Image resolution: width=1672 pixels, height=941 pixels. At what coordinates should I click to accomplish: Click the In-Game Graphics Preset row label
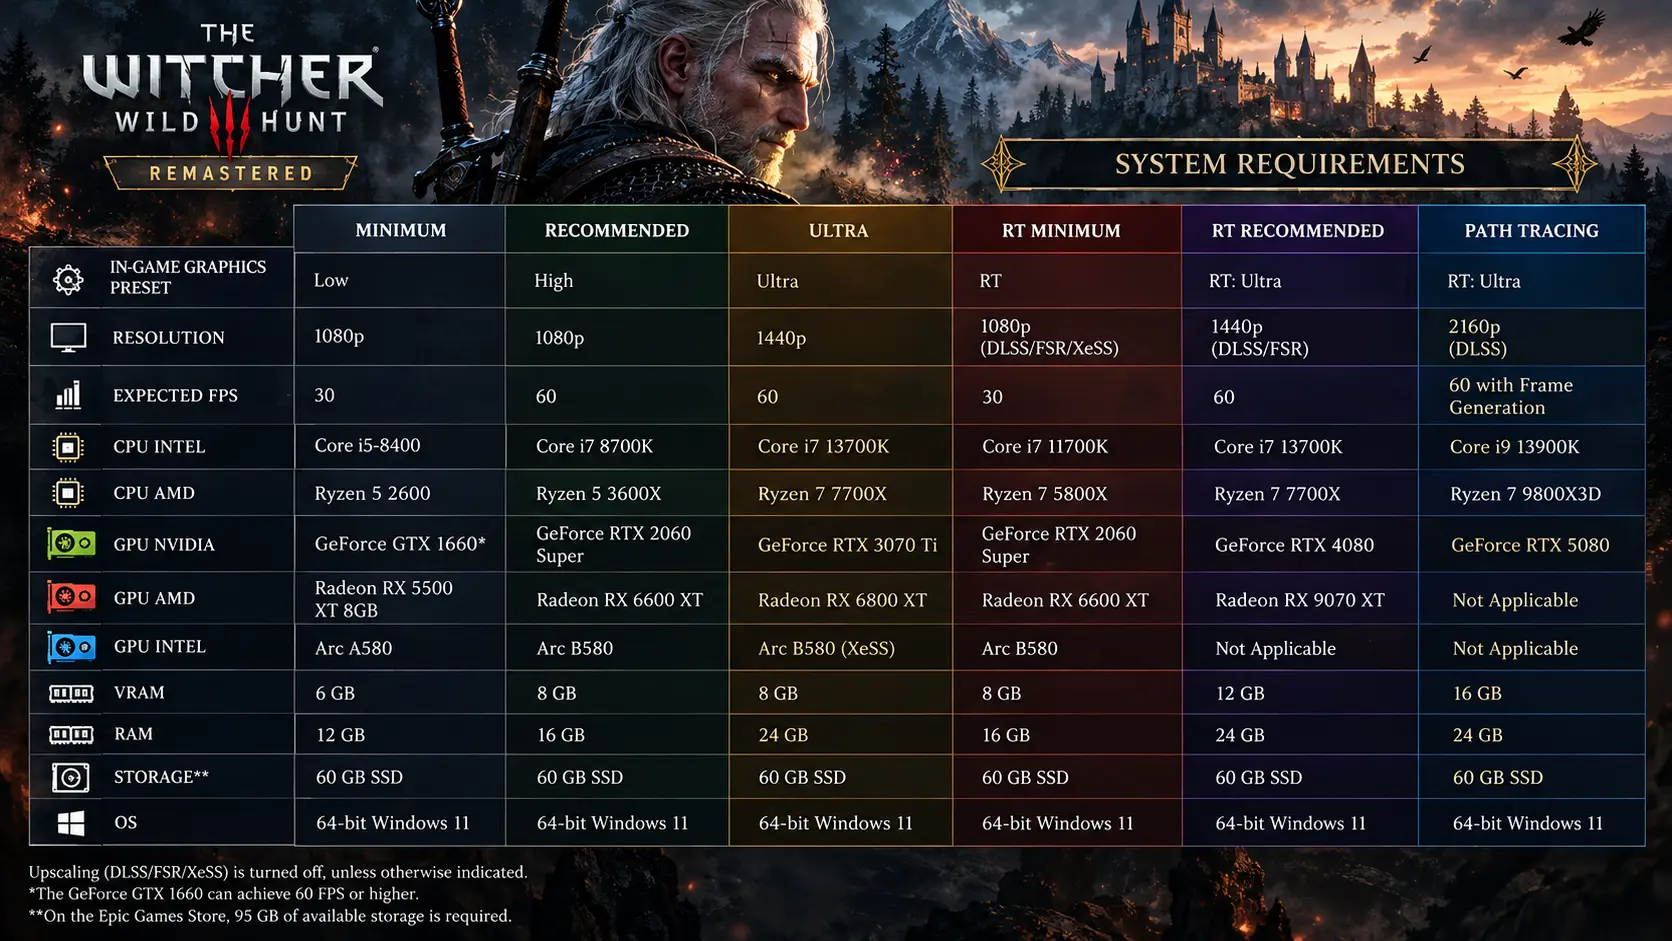tap(188, 277)
